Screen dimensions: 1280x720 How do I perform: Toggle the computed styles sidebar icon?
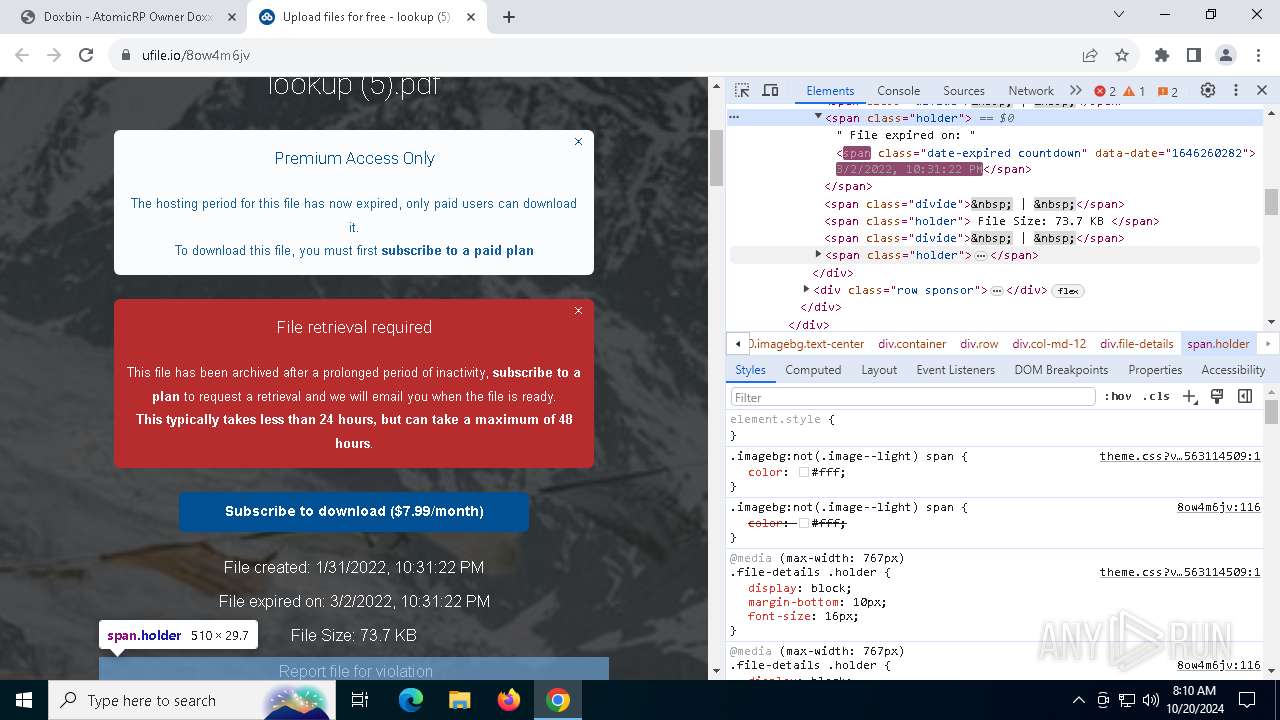tap(1245, 397)
